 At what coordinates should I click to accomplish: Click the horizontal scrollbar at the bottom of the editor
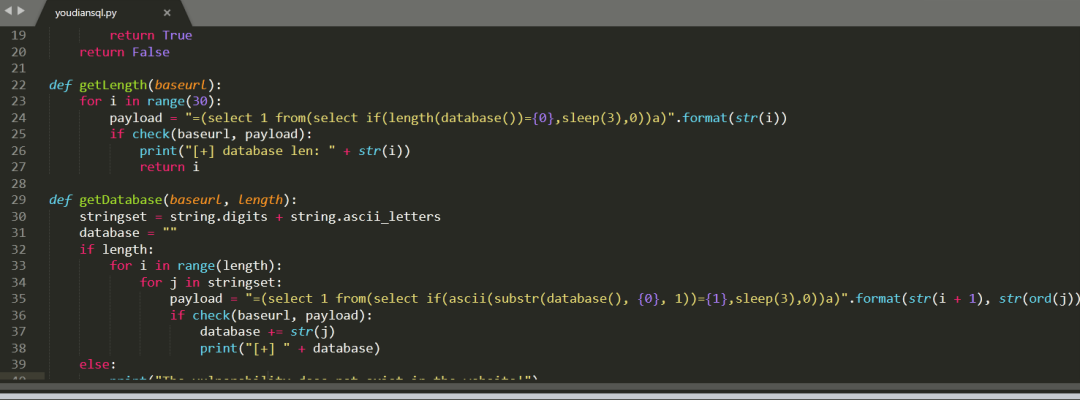pos(540,388)
